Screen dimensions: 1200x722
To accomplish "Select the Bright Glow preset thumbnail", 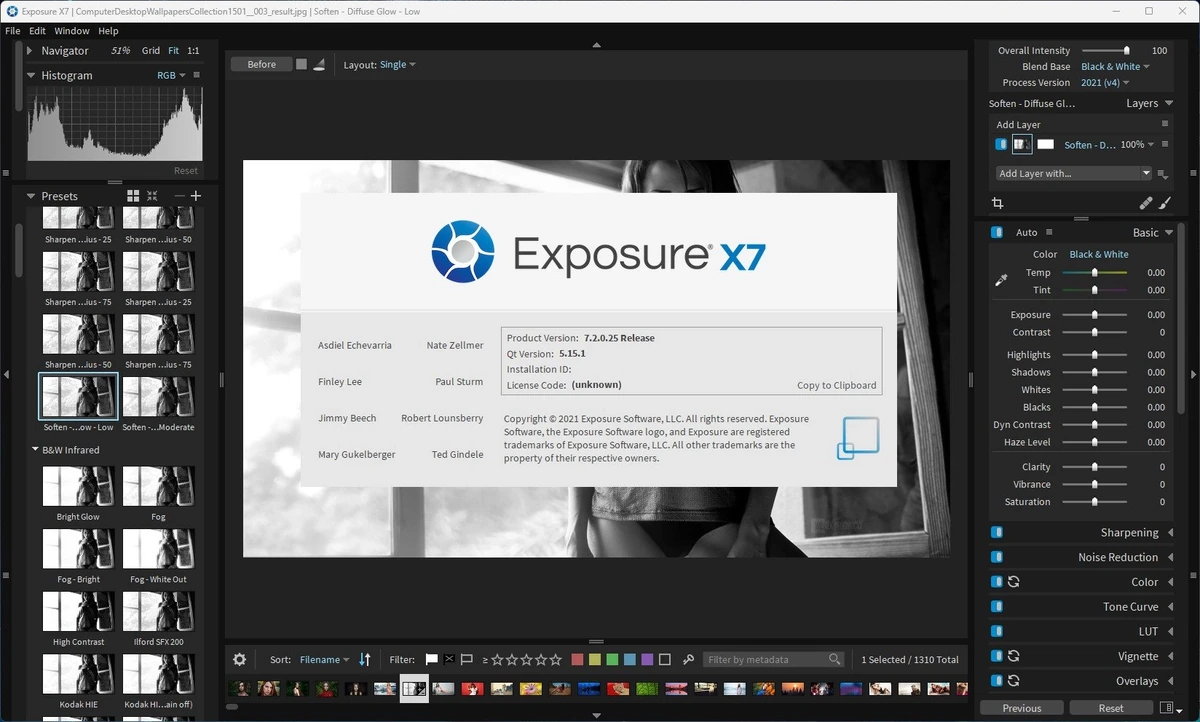I will [78, 486].
